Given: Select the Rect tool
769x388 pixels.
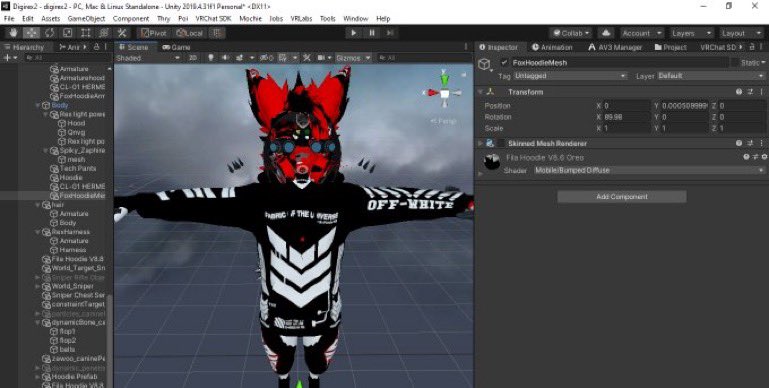Looking at the screenshot, I should pyautogui.click(x=85, y=33).
